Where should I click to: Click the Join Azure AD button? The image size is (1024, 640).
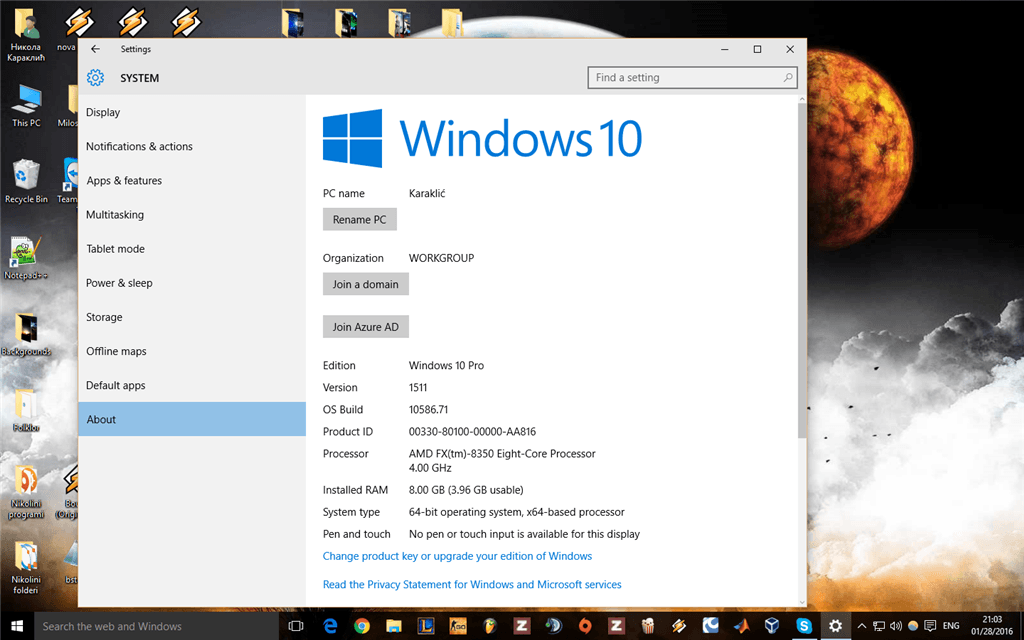[365, 327]
